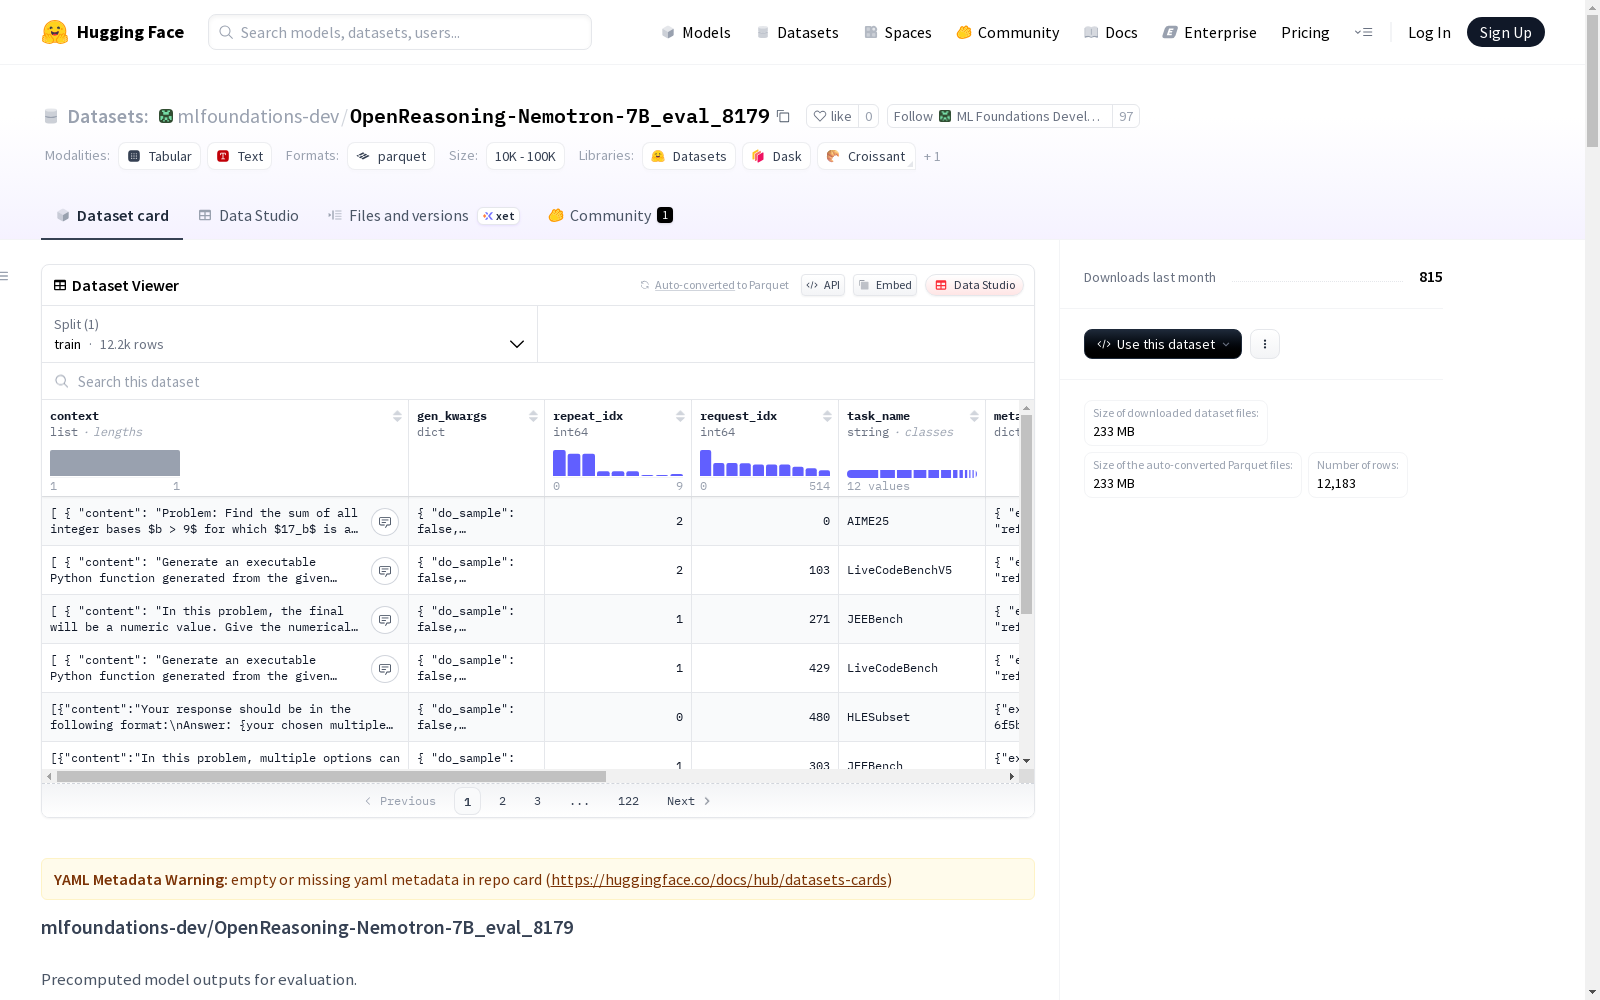Image resolution: width=1600 pixels, height=1000 pixels.
Task: Open the chat view for the LiveCodeBench 429 context row
Action: click(385, 669)
